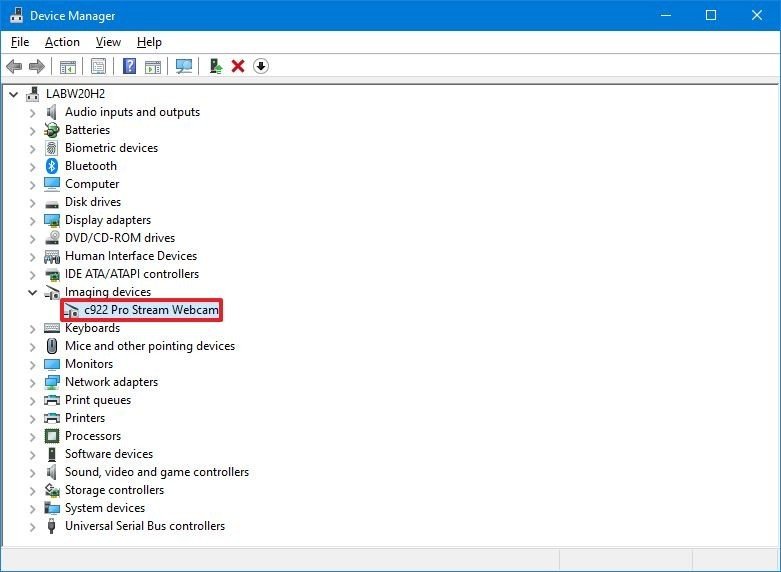Click the Forward arrow toolbar icon
781x572 pixels.
(37, 66)
